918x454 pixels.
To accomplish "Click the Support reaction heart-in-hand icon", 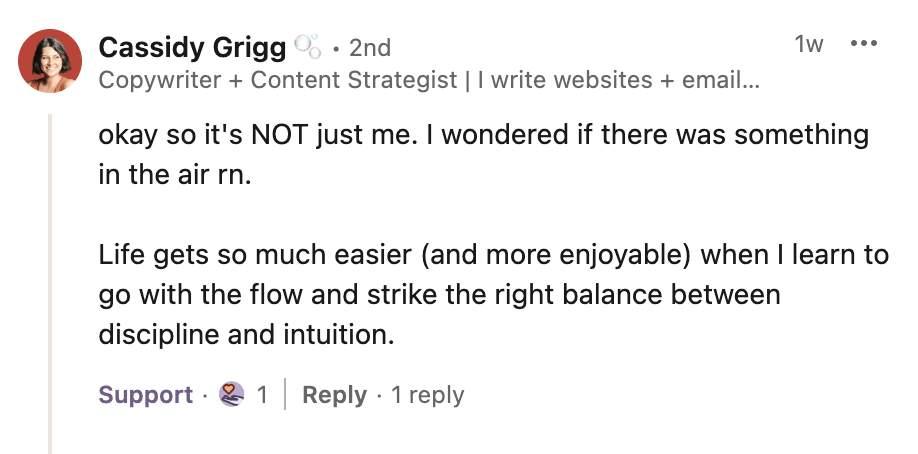I will (232, 395).
